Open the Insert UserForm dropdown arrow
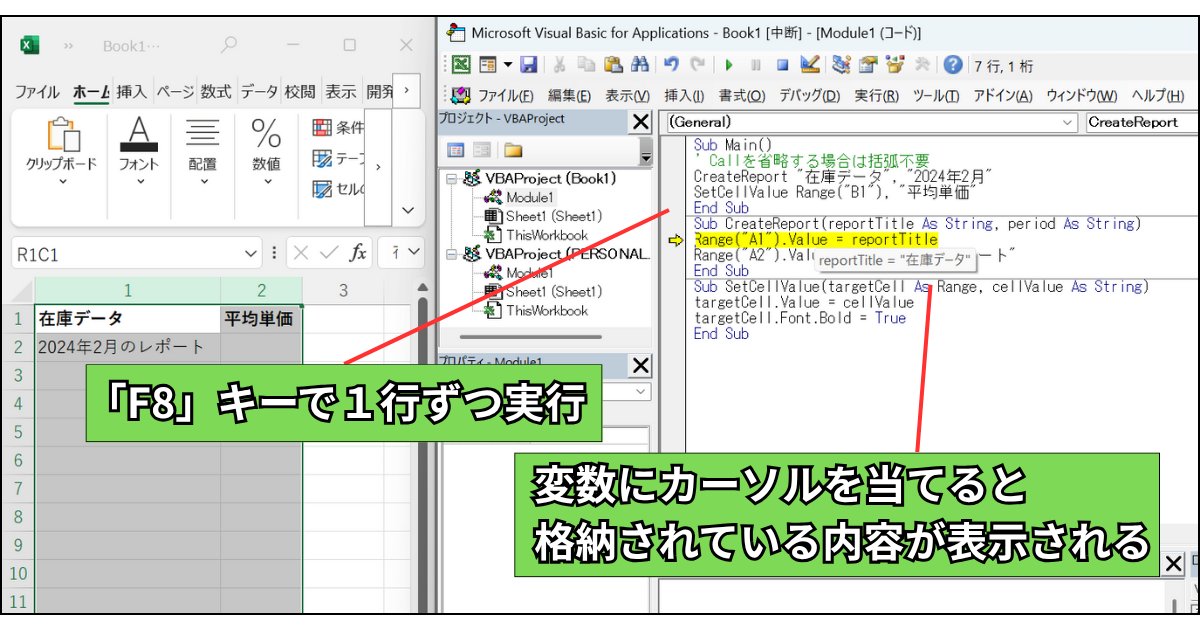The image size is (1200, 630). [x=507, y=65]
